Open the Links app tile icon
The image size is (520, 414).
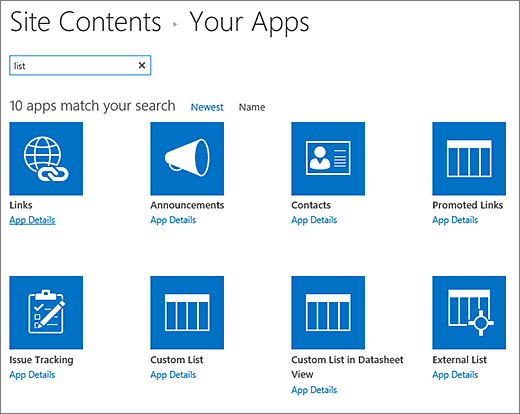[46, 159]
